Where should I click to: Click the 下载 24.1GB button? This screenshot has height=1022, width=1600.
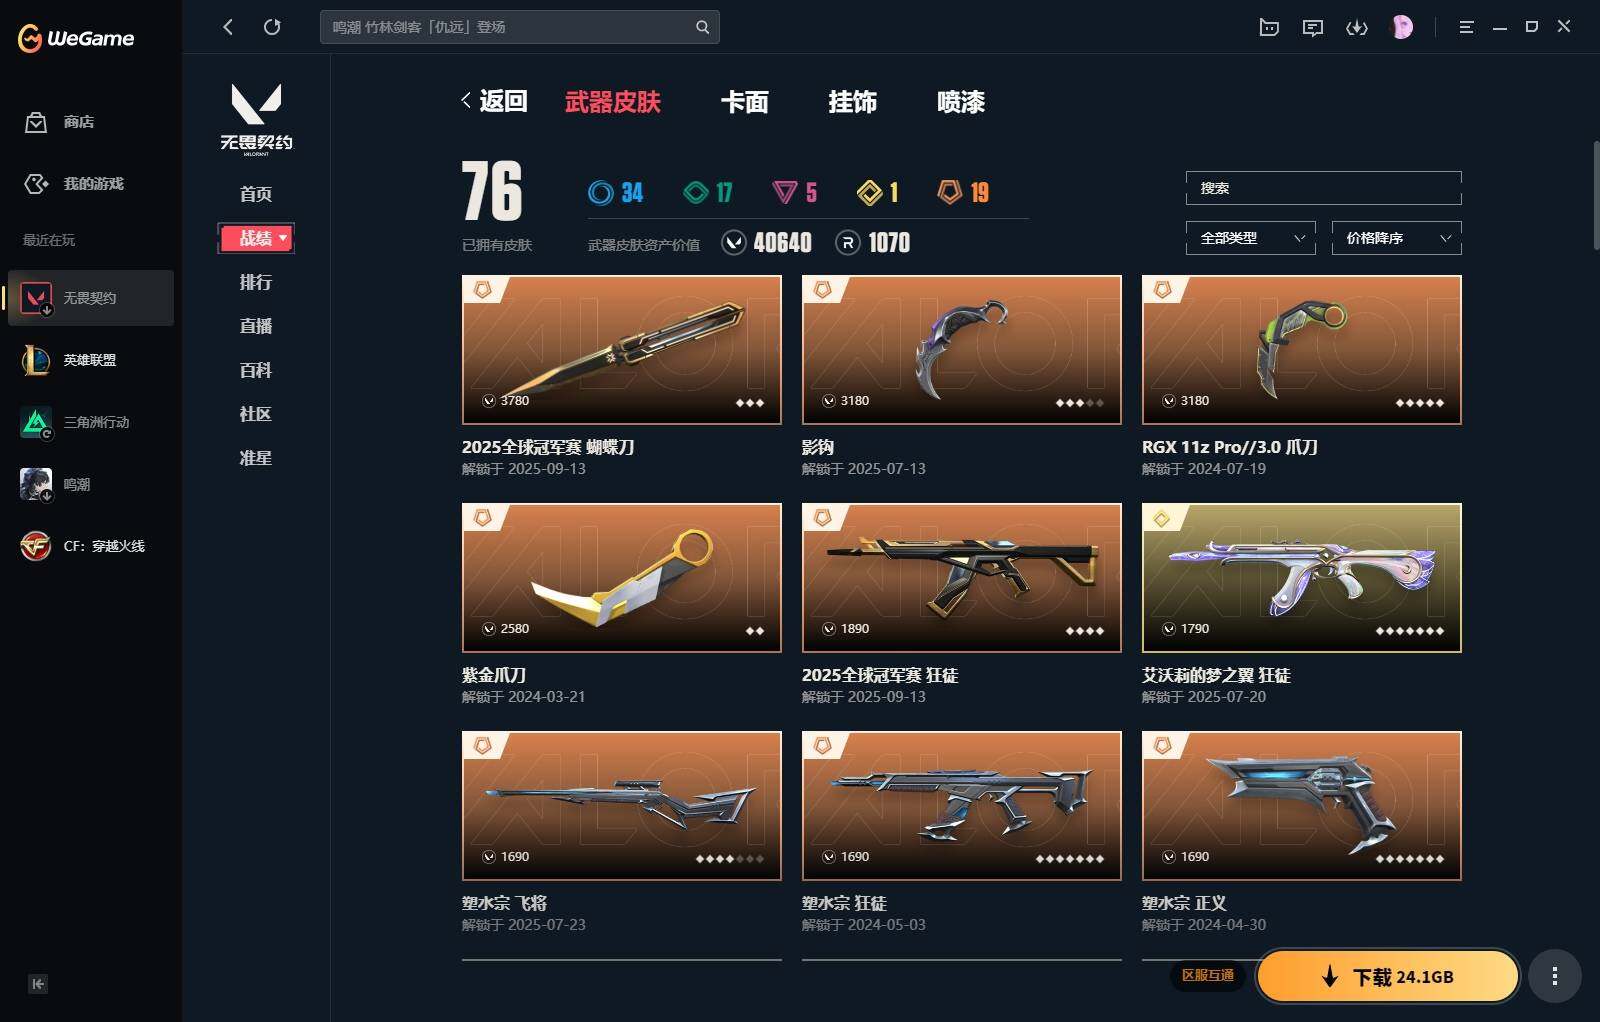(1388, 976)
